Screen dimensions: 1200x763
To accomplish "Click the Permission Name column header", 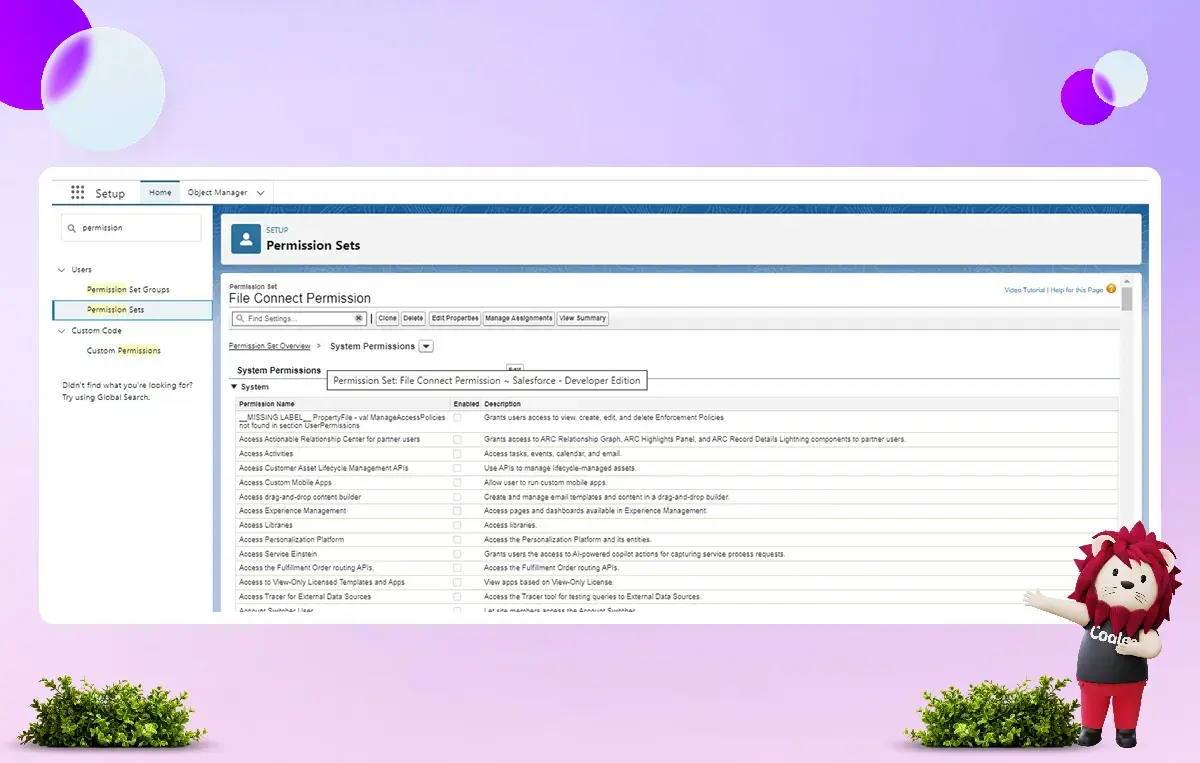I will (x=267, y=404).
